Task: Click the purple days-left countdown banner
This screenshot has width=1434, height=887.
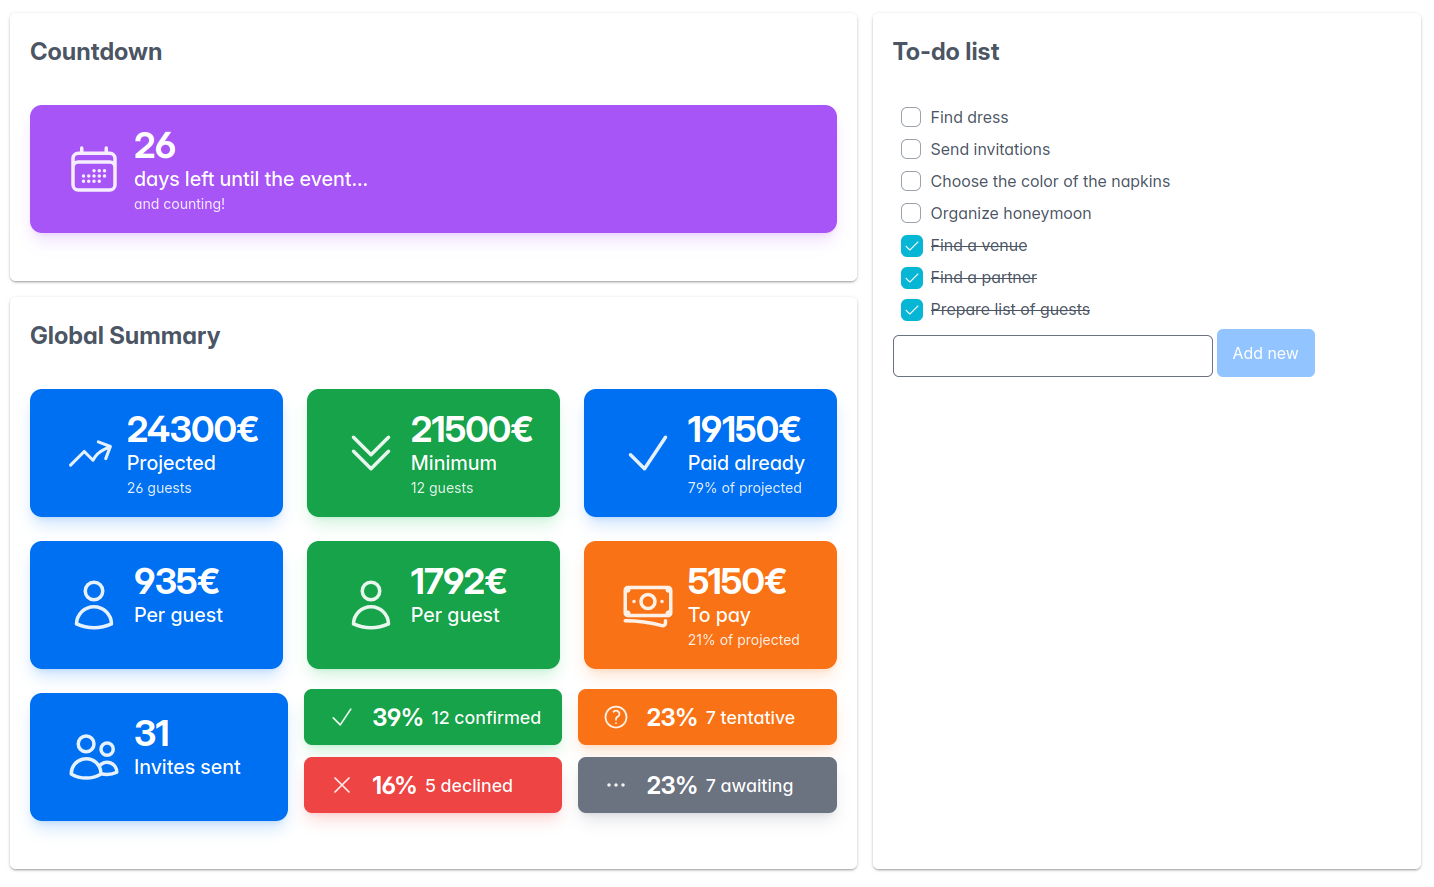Action: pos(433,169)
